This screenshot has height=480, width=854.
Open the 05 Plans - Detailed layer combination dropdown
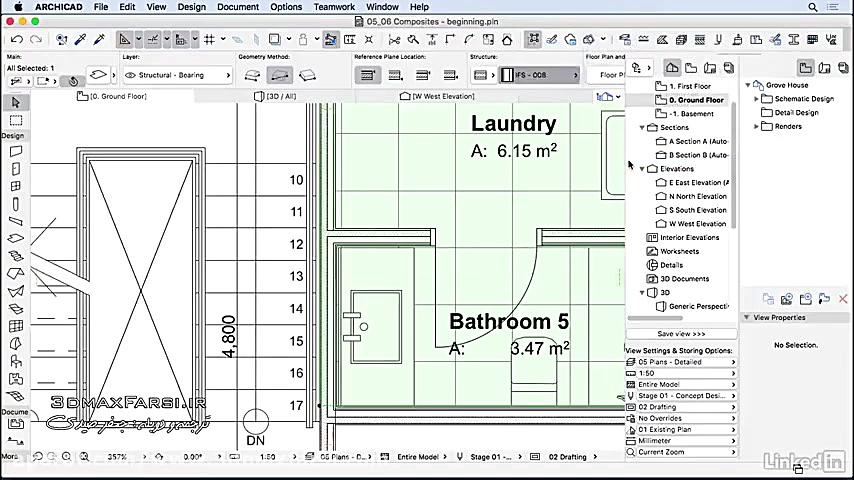[681, 362]
